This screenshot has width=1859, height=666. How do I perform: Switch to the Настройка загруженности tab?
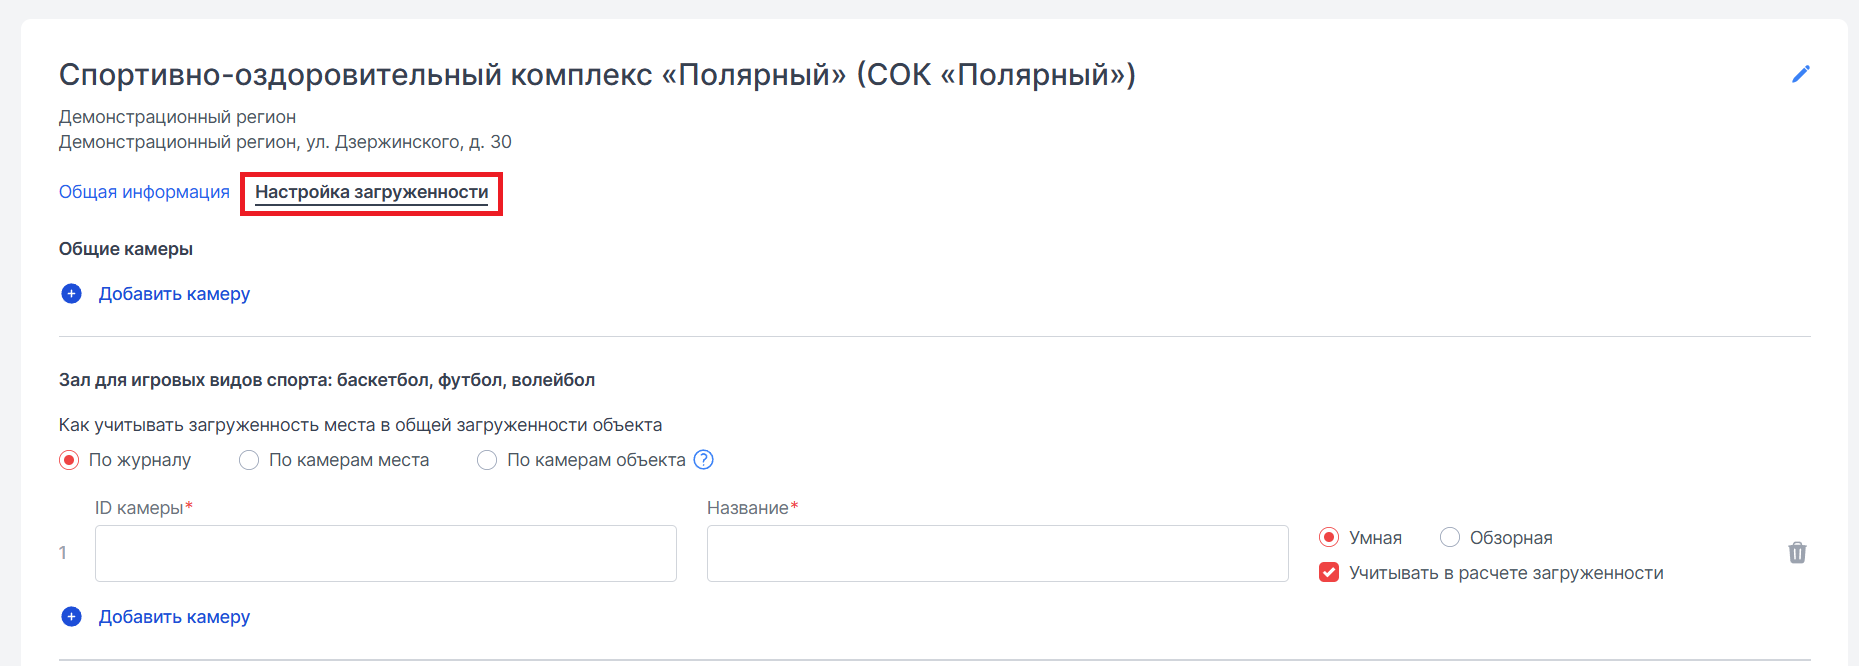pyautogui.click(x=371, y=192)
